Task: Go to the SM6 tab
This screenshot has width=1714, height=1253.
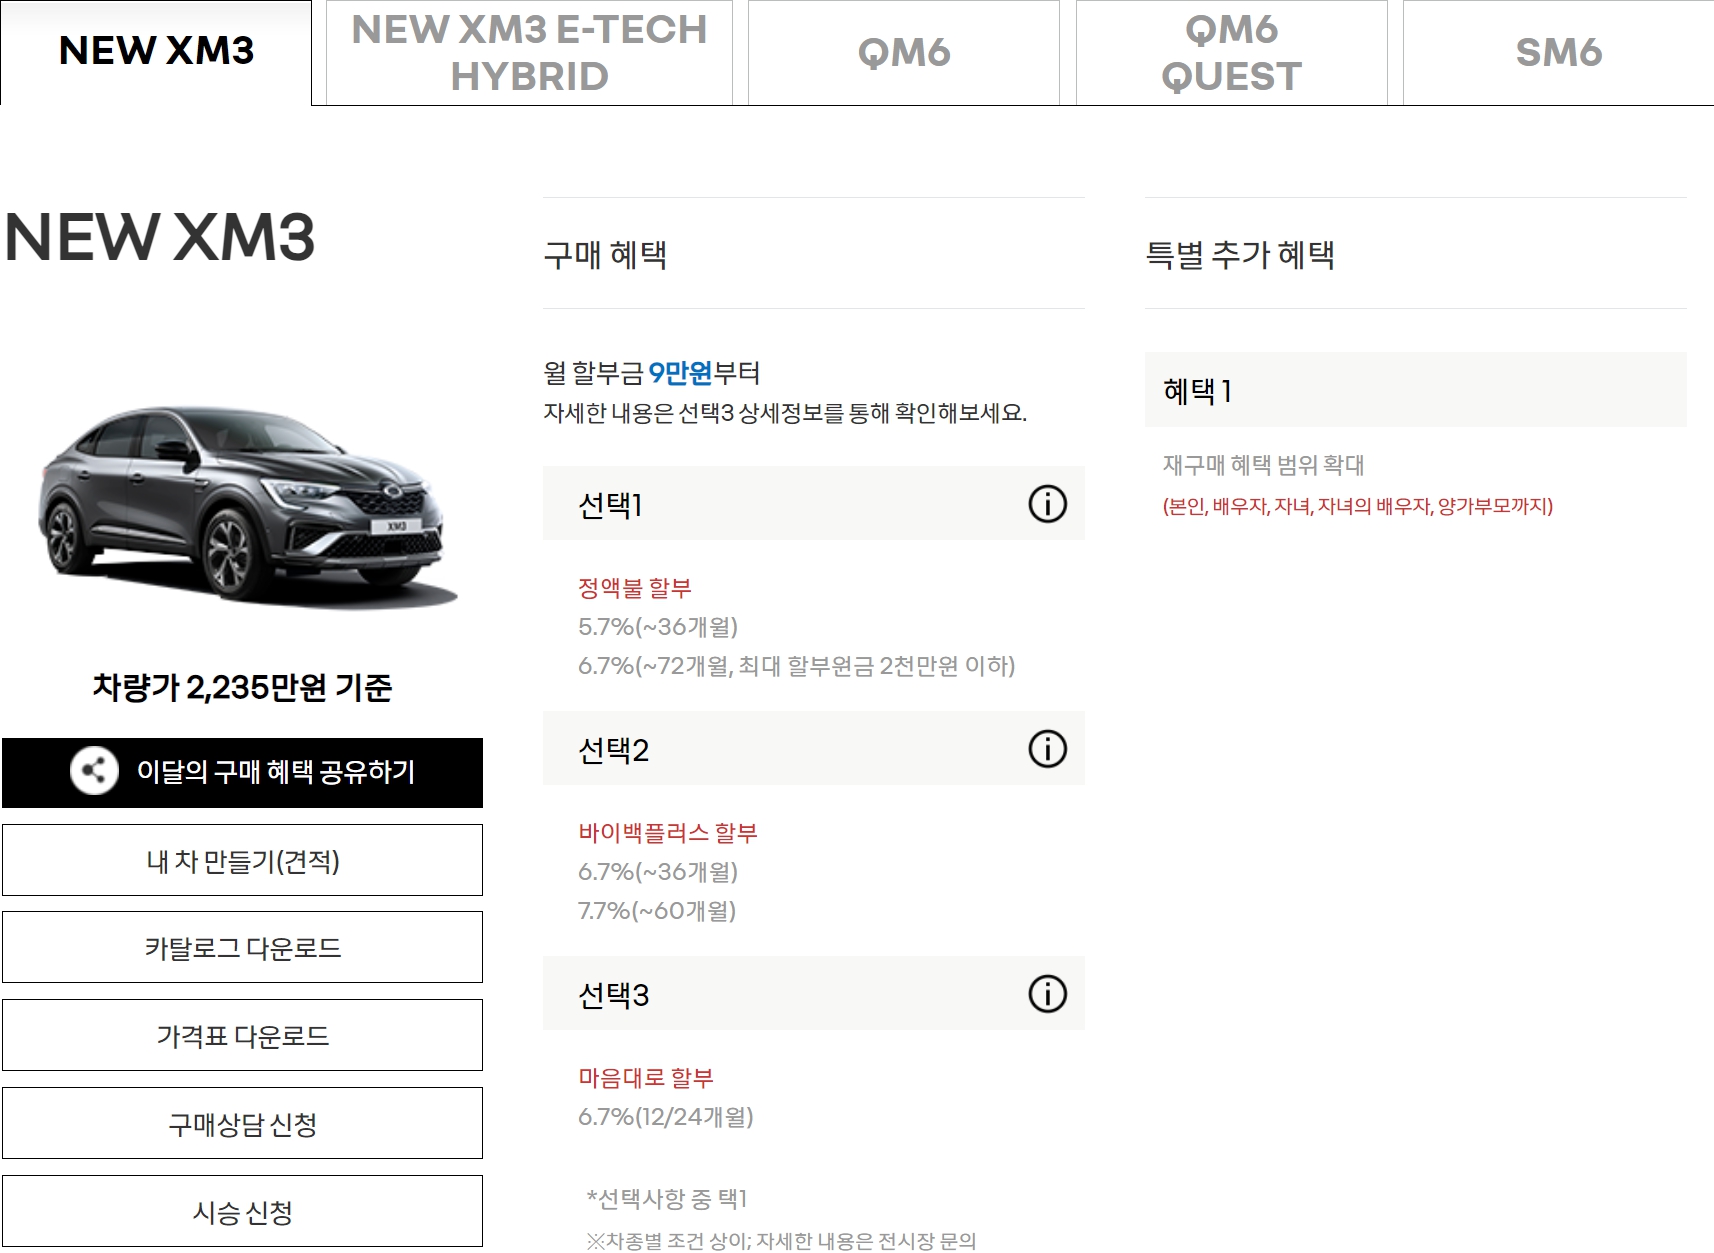Action: tap(1558, 52)
